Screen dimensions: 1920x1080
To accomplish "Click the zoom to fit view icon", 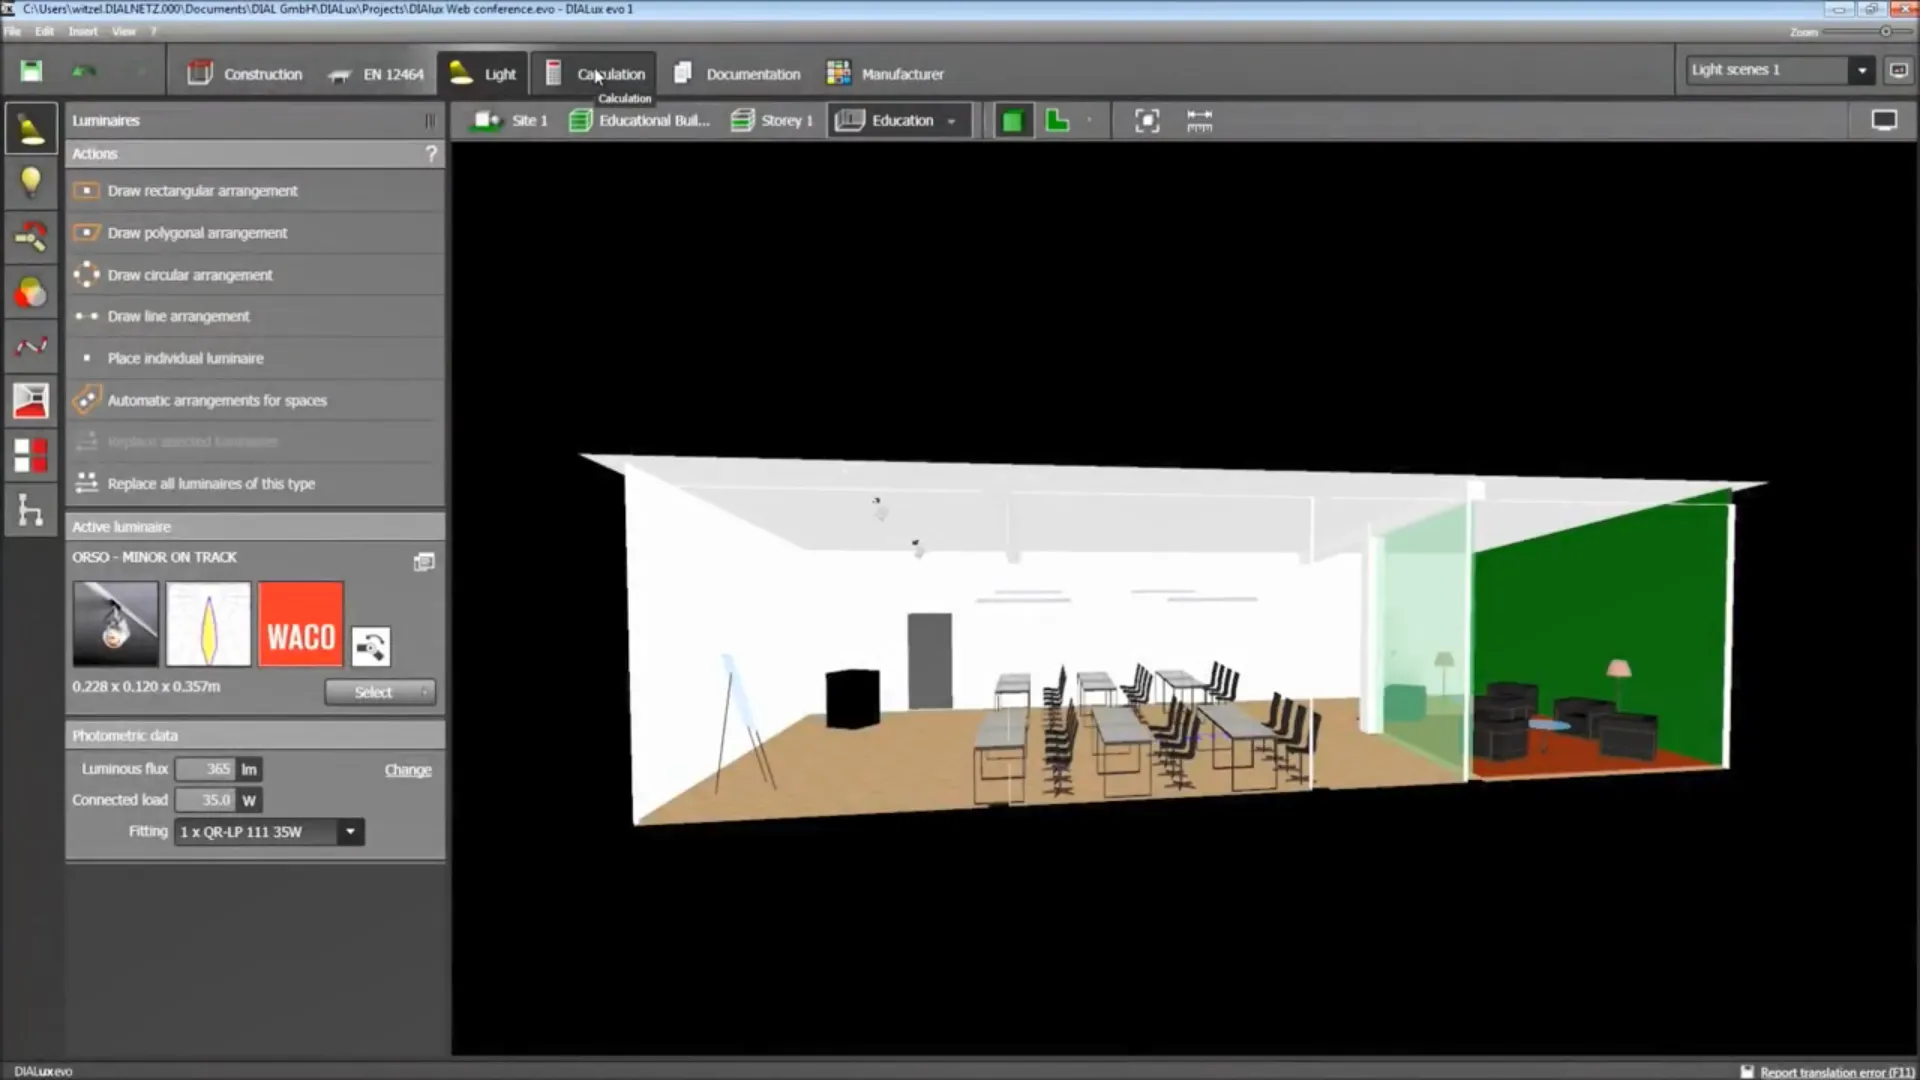I will coord(1147,121).
